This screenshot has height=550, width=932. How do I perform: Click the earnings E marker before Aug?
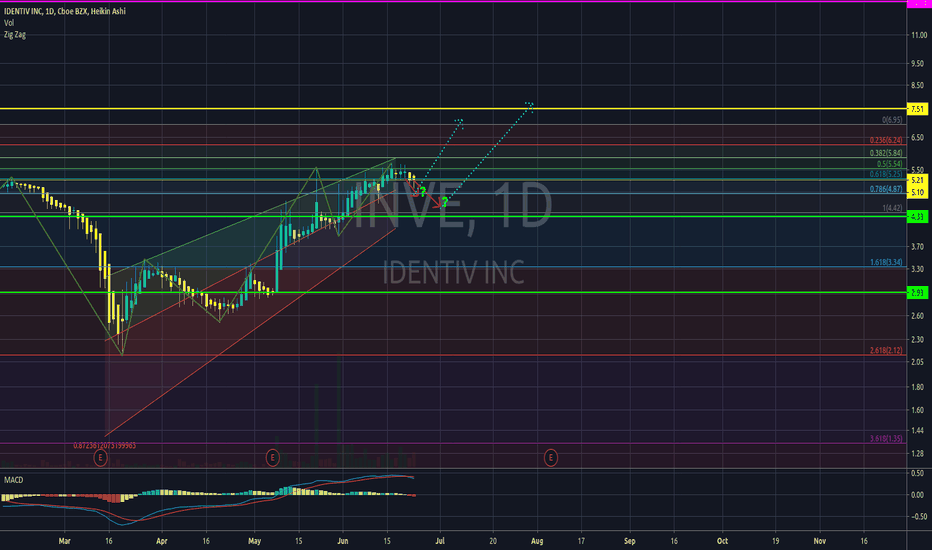551,458
